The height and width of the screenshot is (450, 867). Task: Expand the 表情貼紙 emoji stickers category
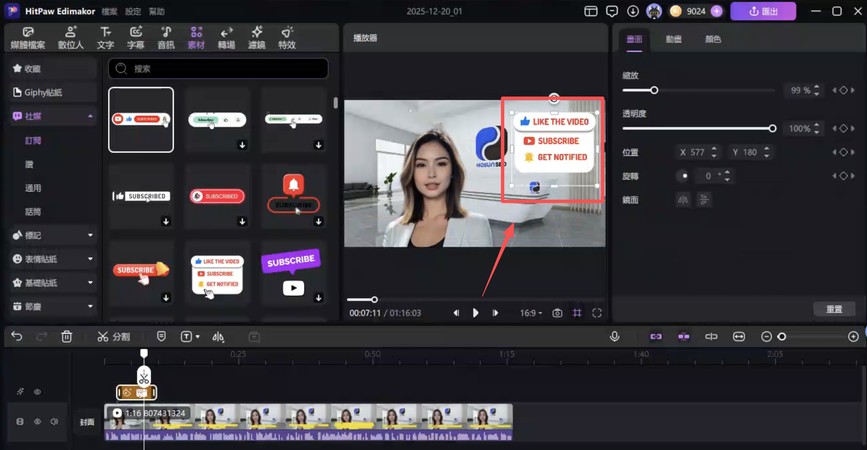click(x=90, y=259)
